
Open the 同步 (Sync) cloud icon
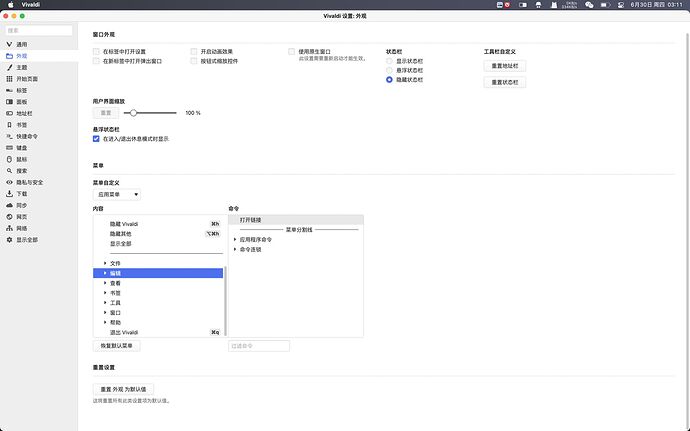[9, 205]
